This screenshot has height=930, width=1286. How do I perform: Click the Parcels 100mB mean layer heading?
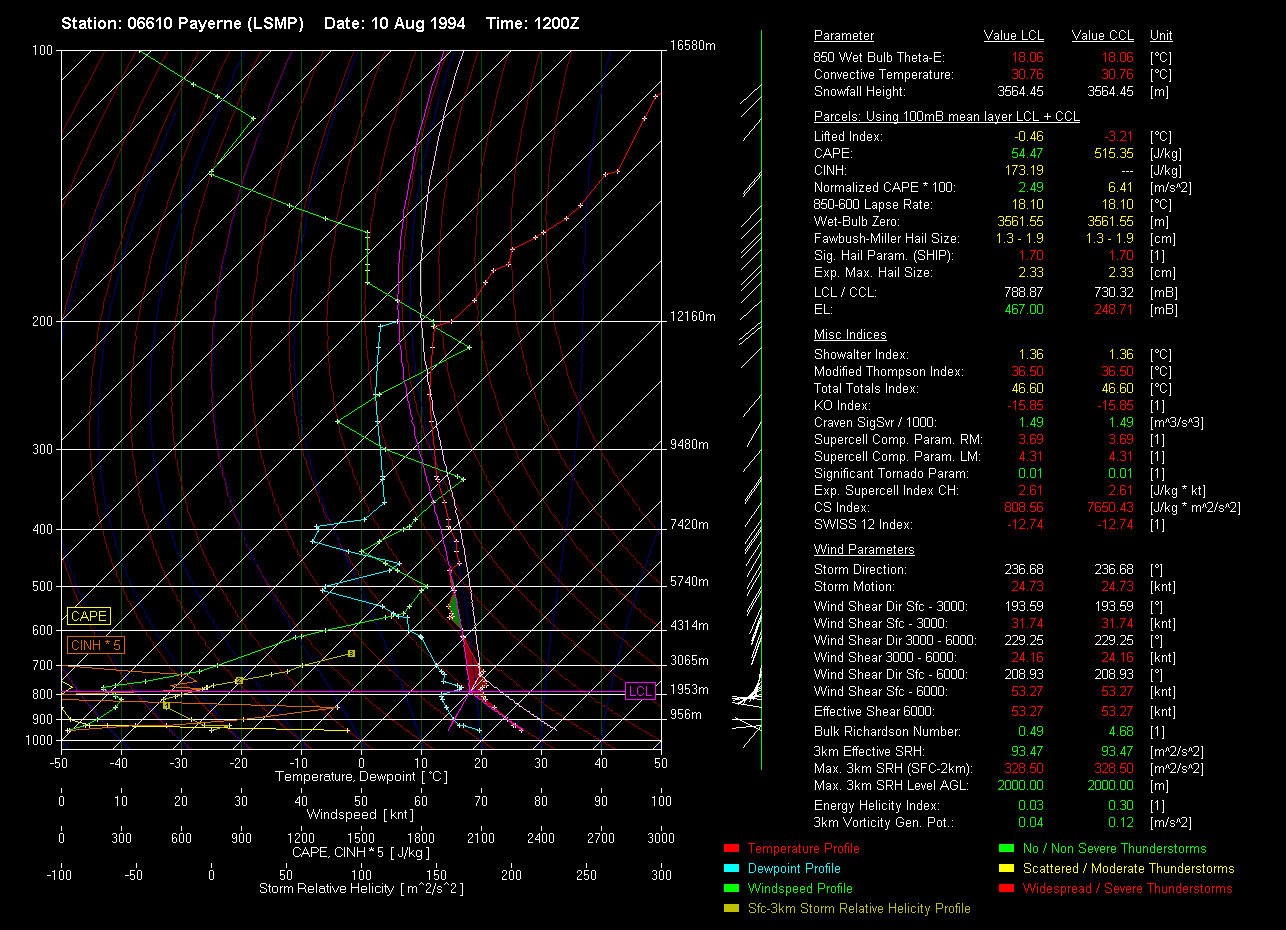pos(946,117)
